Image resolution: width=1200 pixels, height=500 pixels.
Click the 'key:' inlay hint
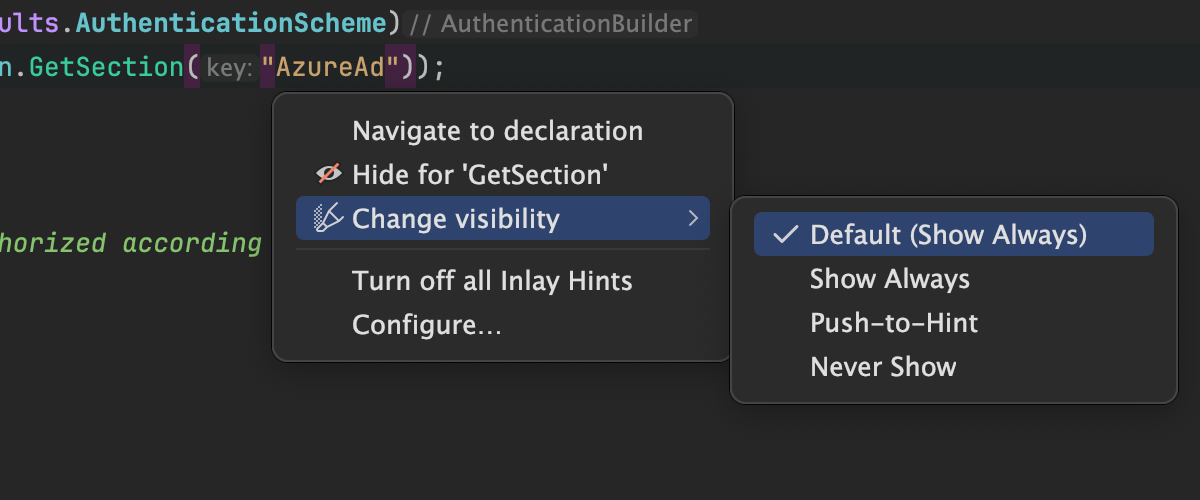229,69
